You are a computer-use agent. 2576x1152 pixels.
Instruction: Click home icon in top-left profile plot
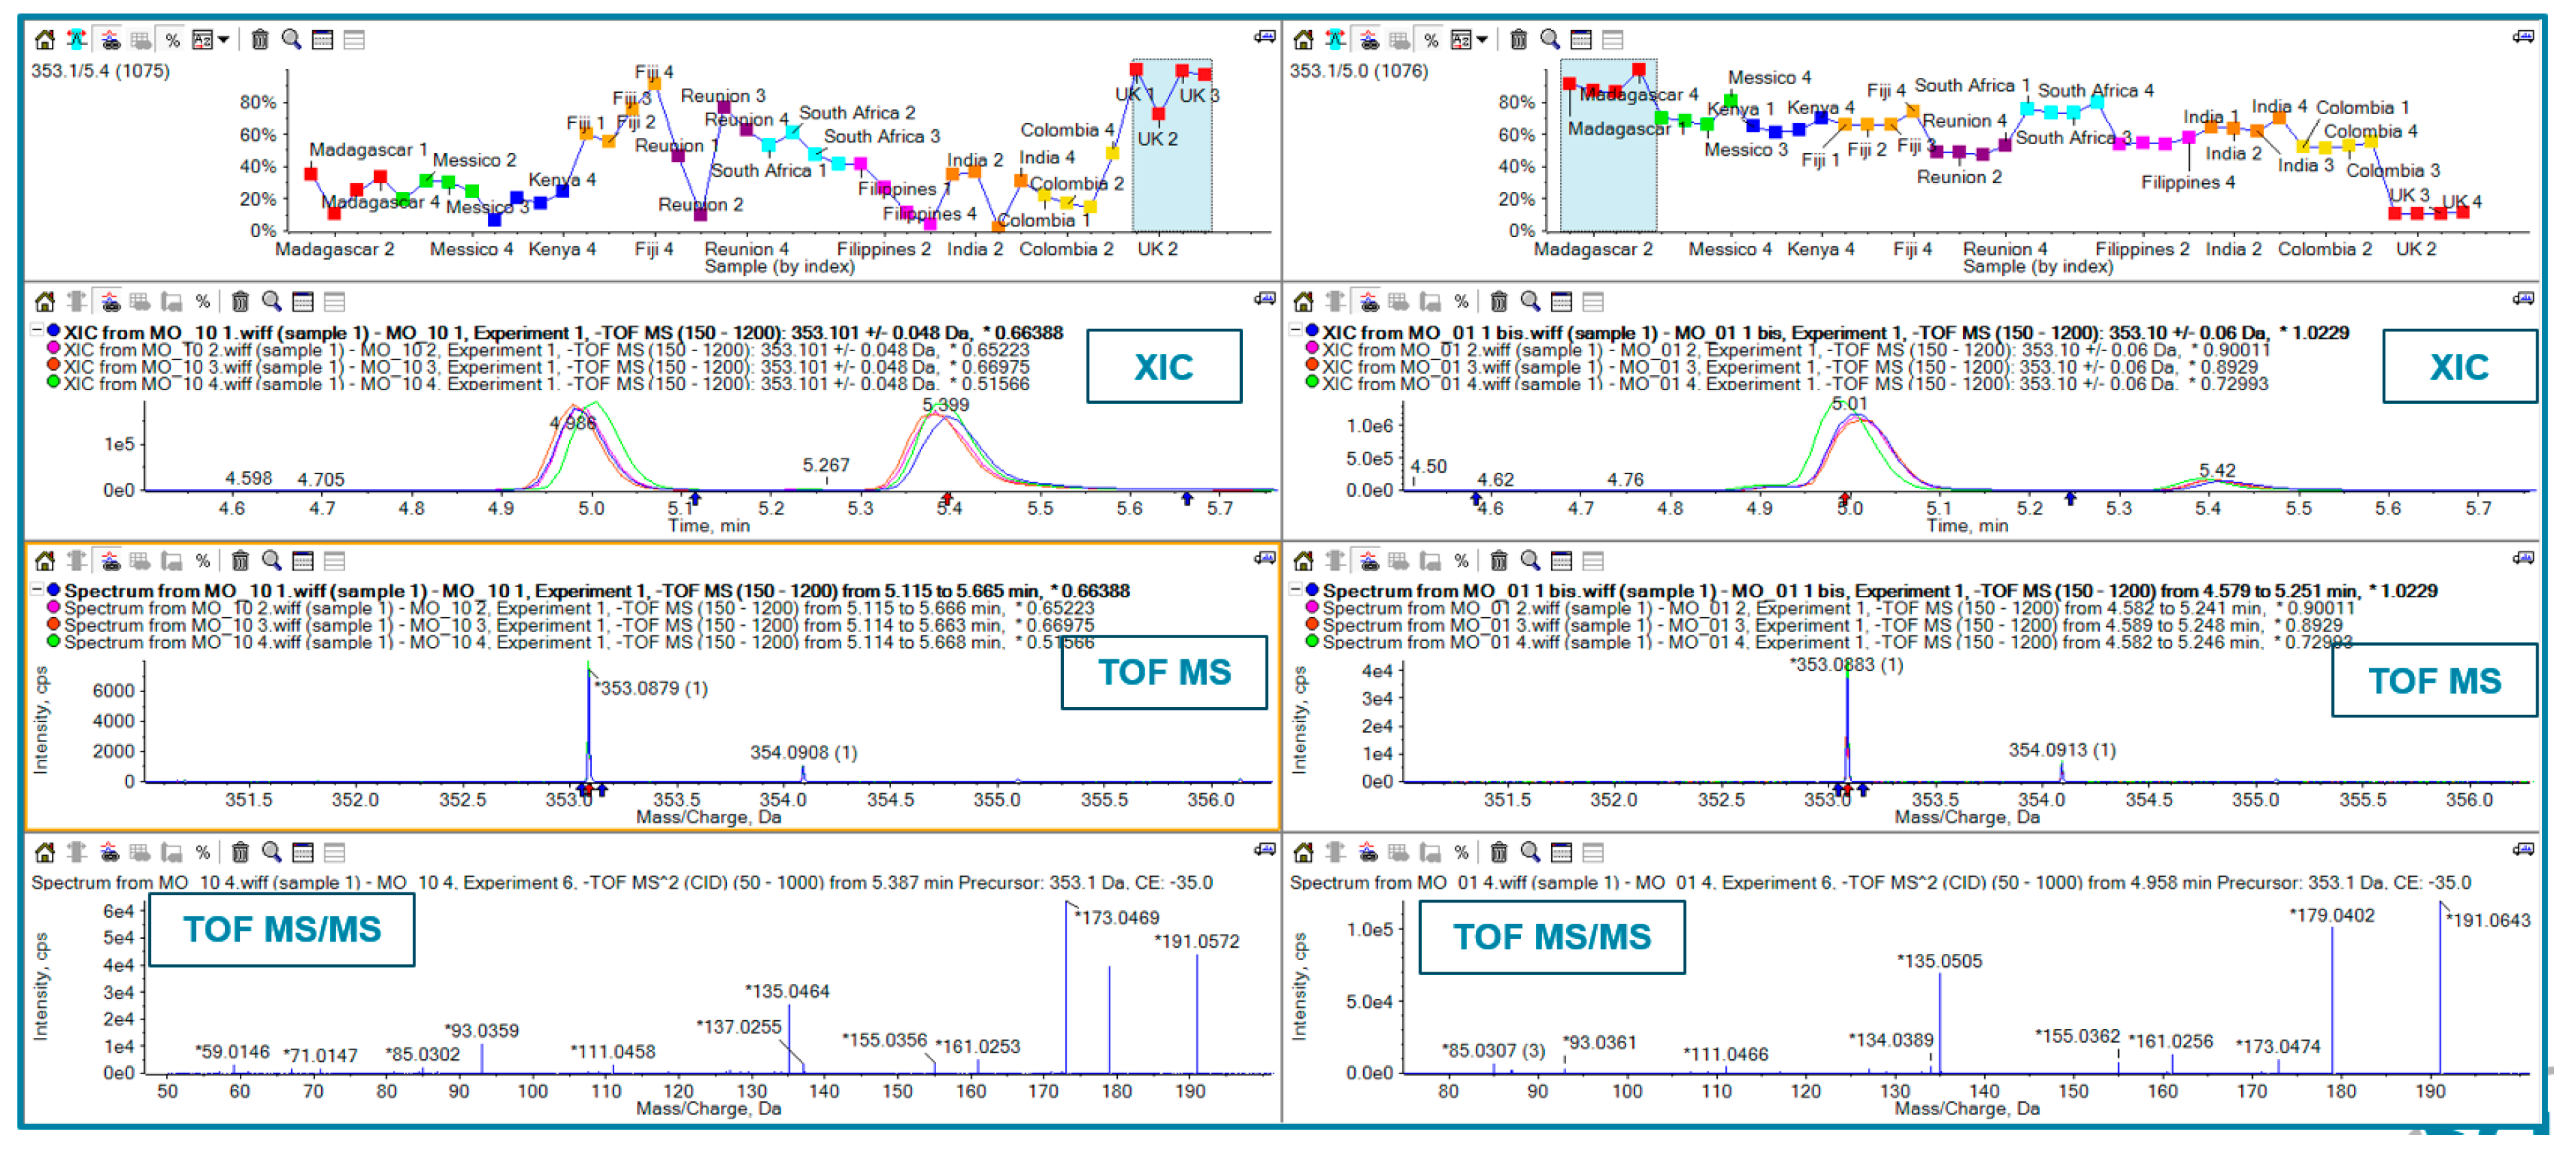(x=45, y=40)
